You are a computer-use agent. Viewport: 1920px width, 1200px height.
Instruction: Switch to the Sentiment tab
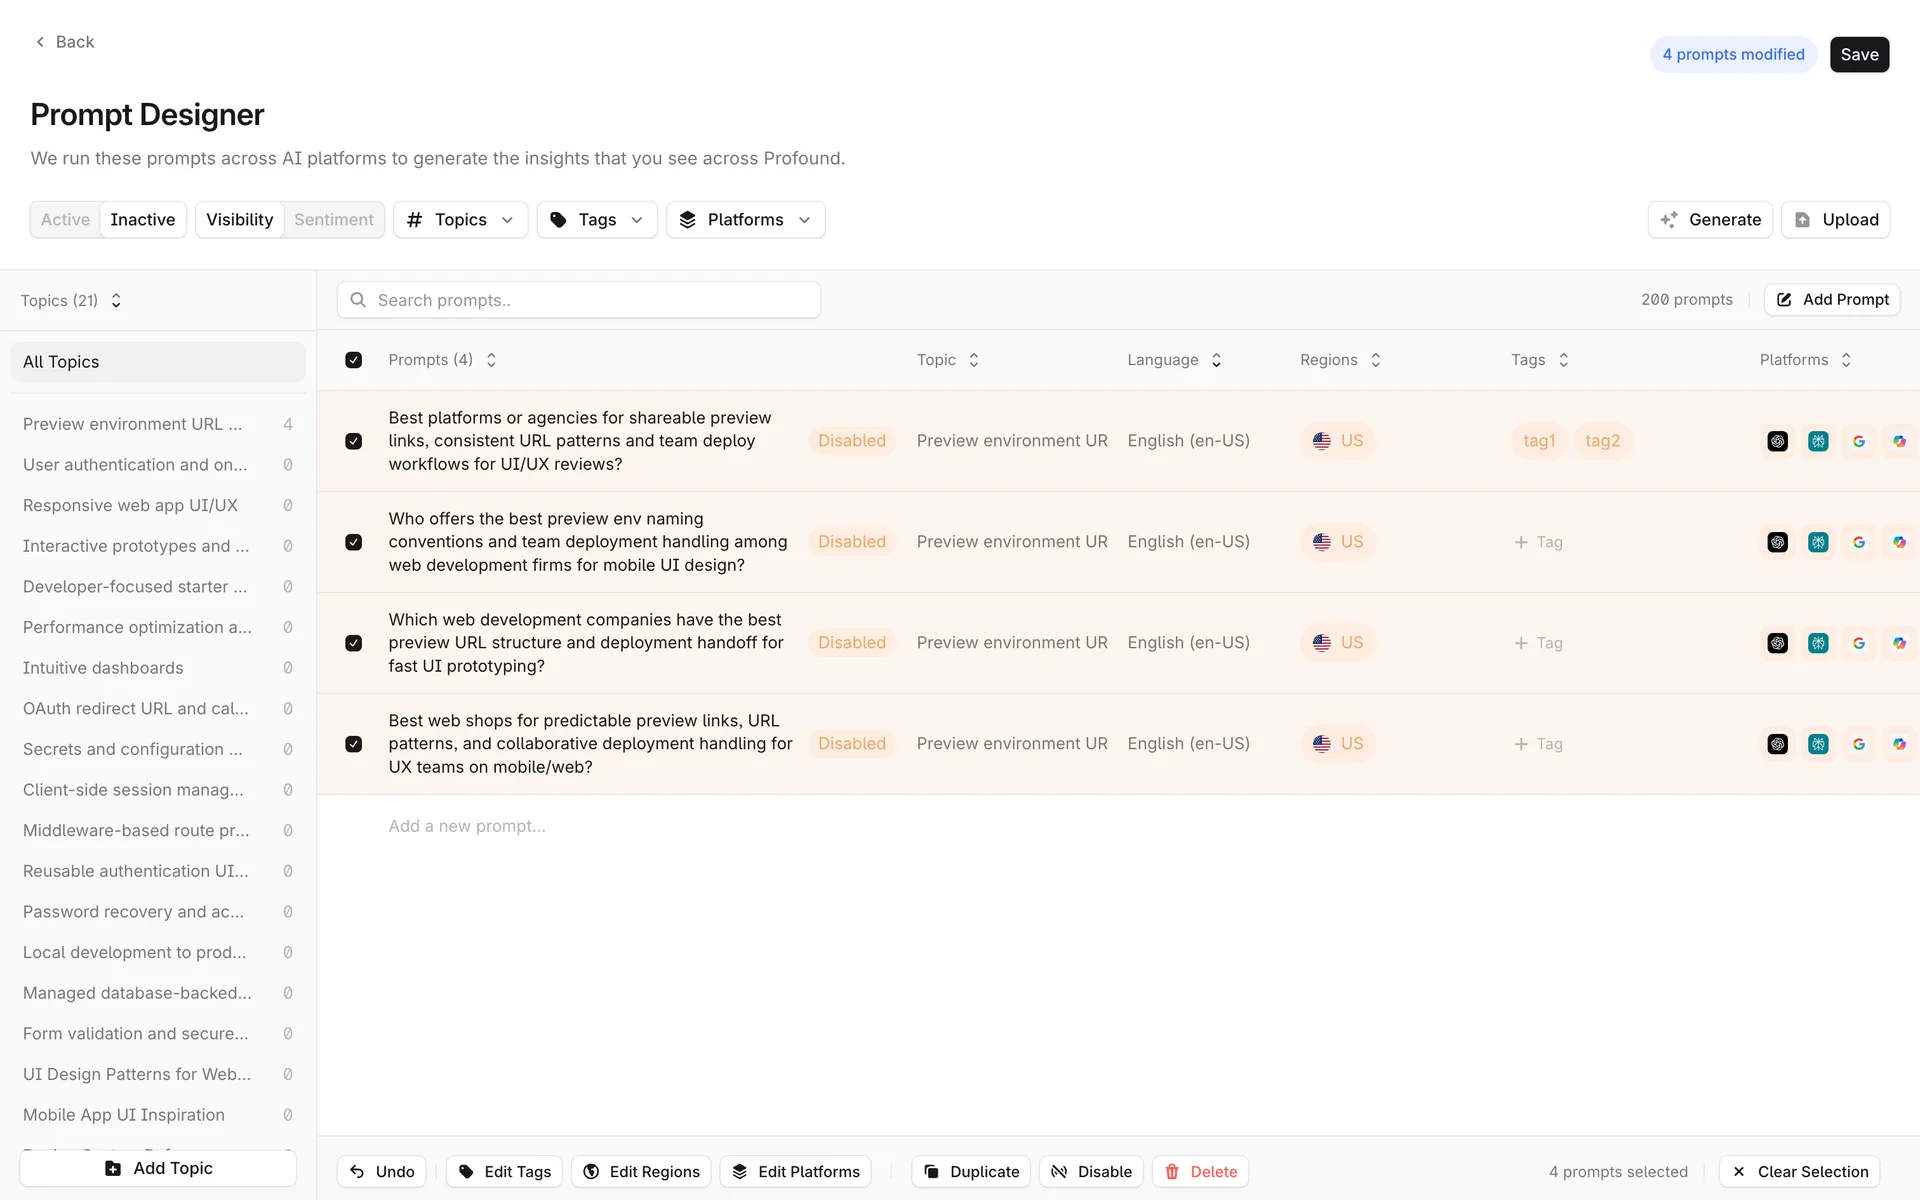pos(333,220)
